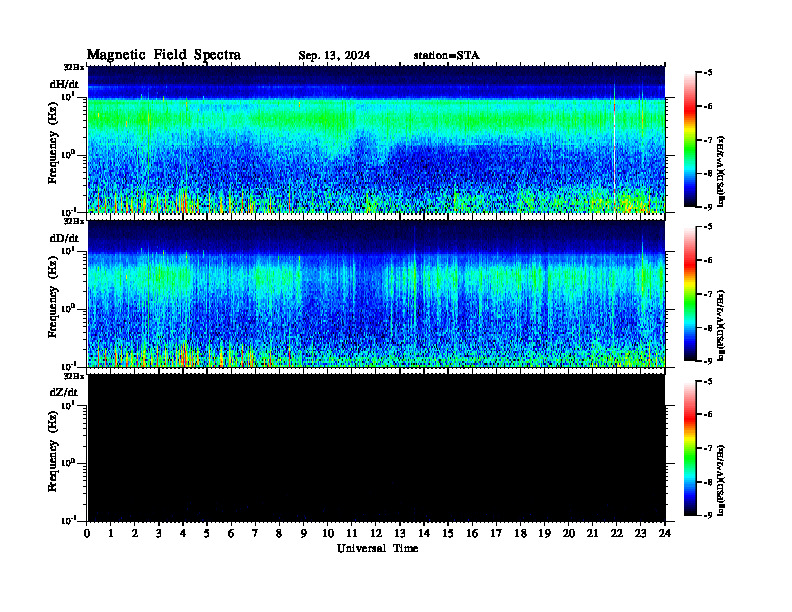This screenshot has width=792, height=612.
Task: Click the dD/dt spectrogram plot
Action: [376, 293]
